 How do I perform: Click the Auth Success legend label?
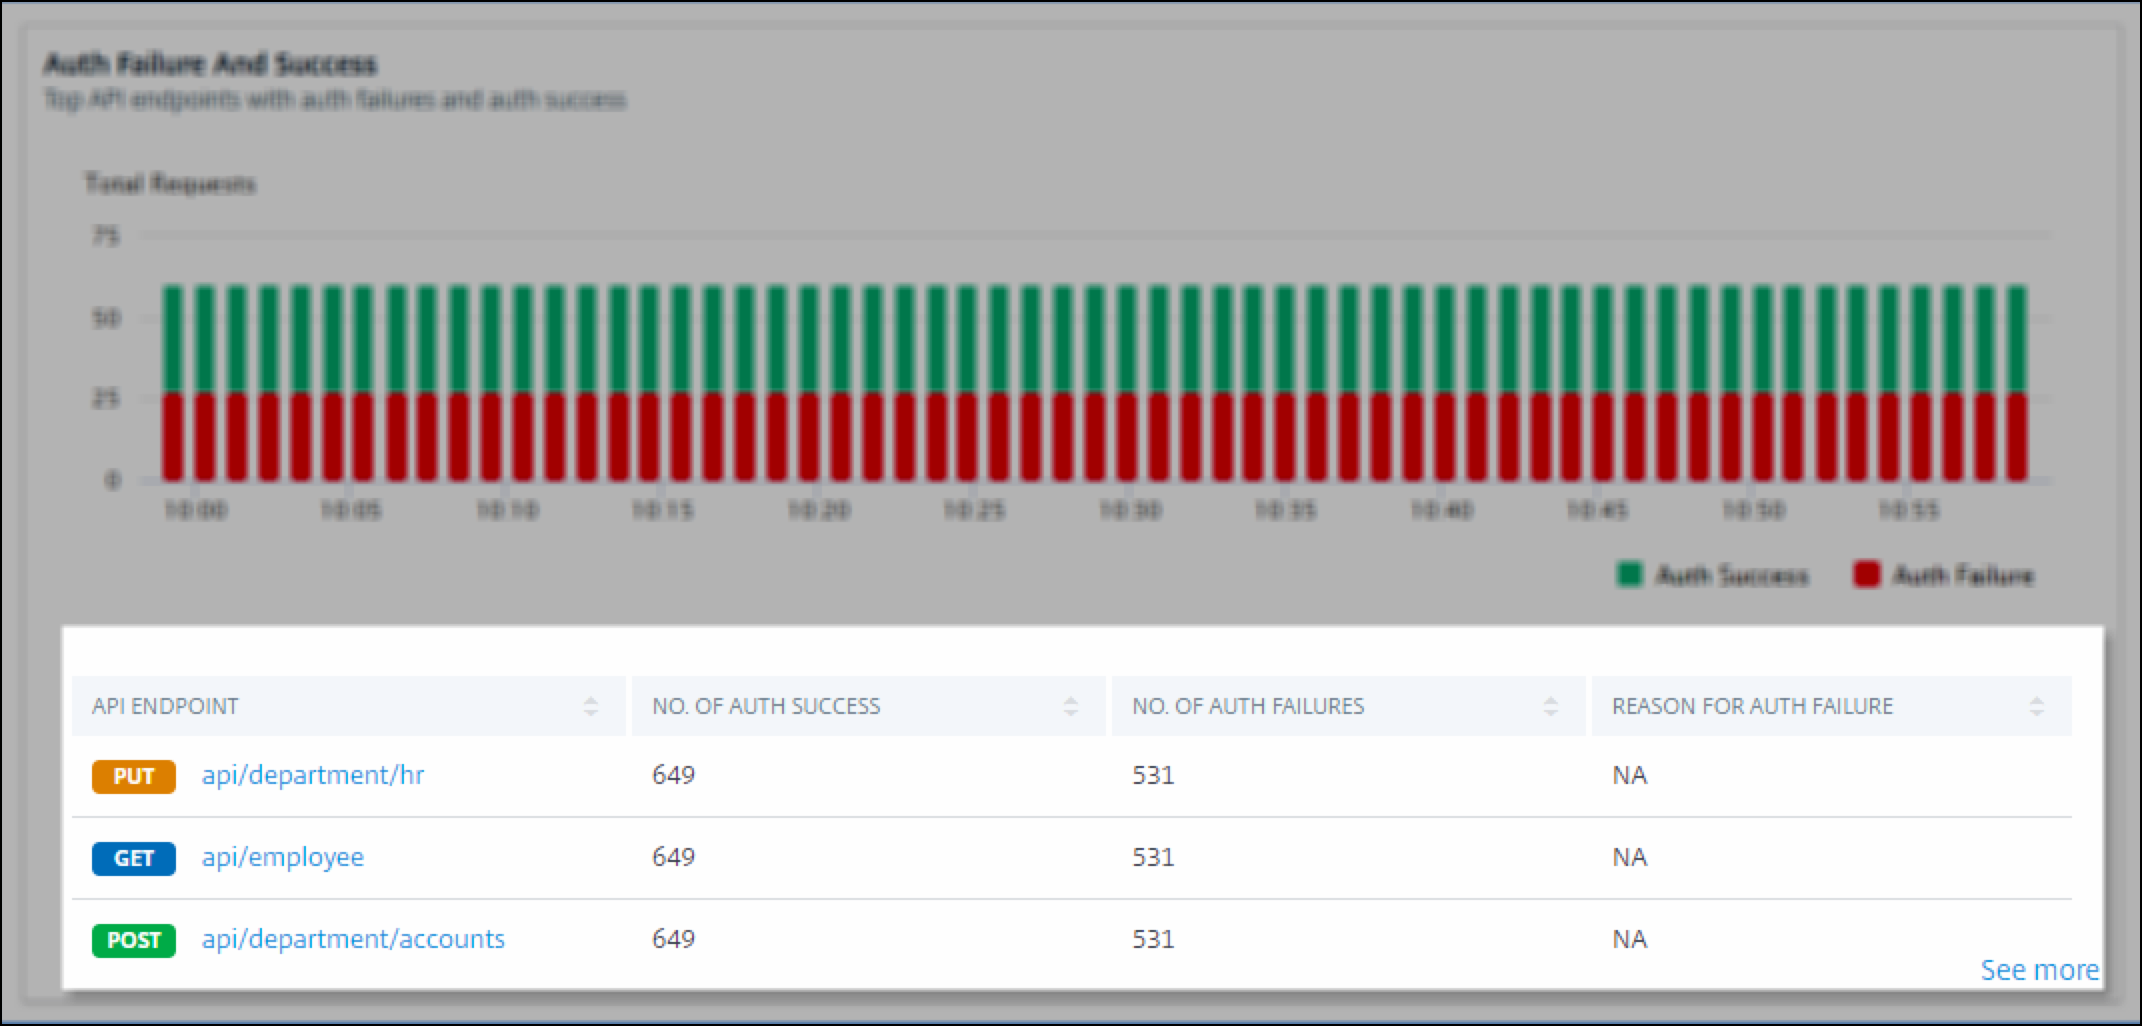[1732, 575]
